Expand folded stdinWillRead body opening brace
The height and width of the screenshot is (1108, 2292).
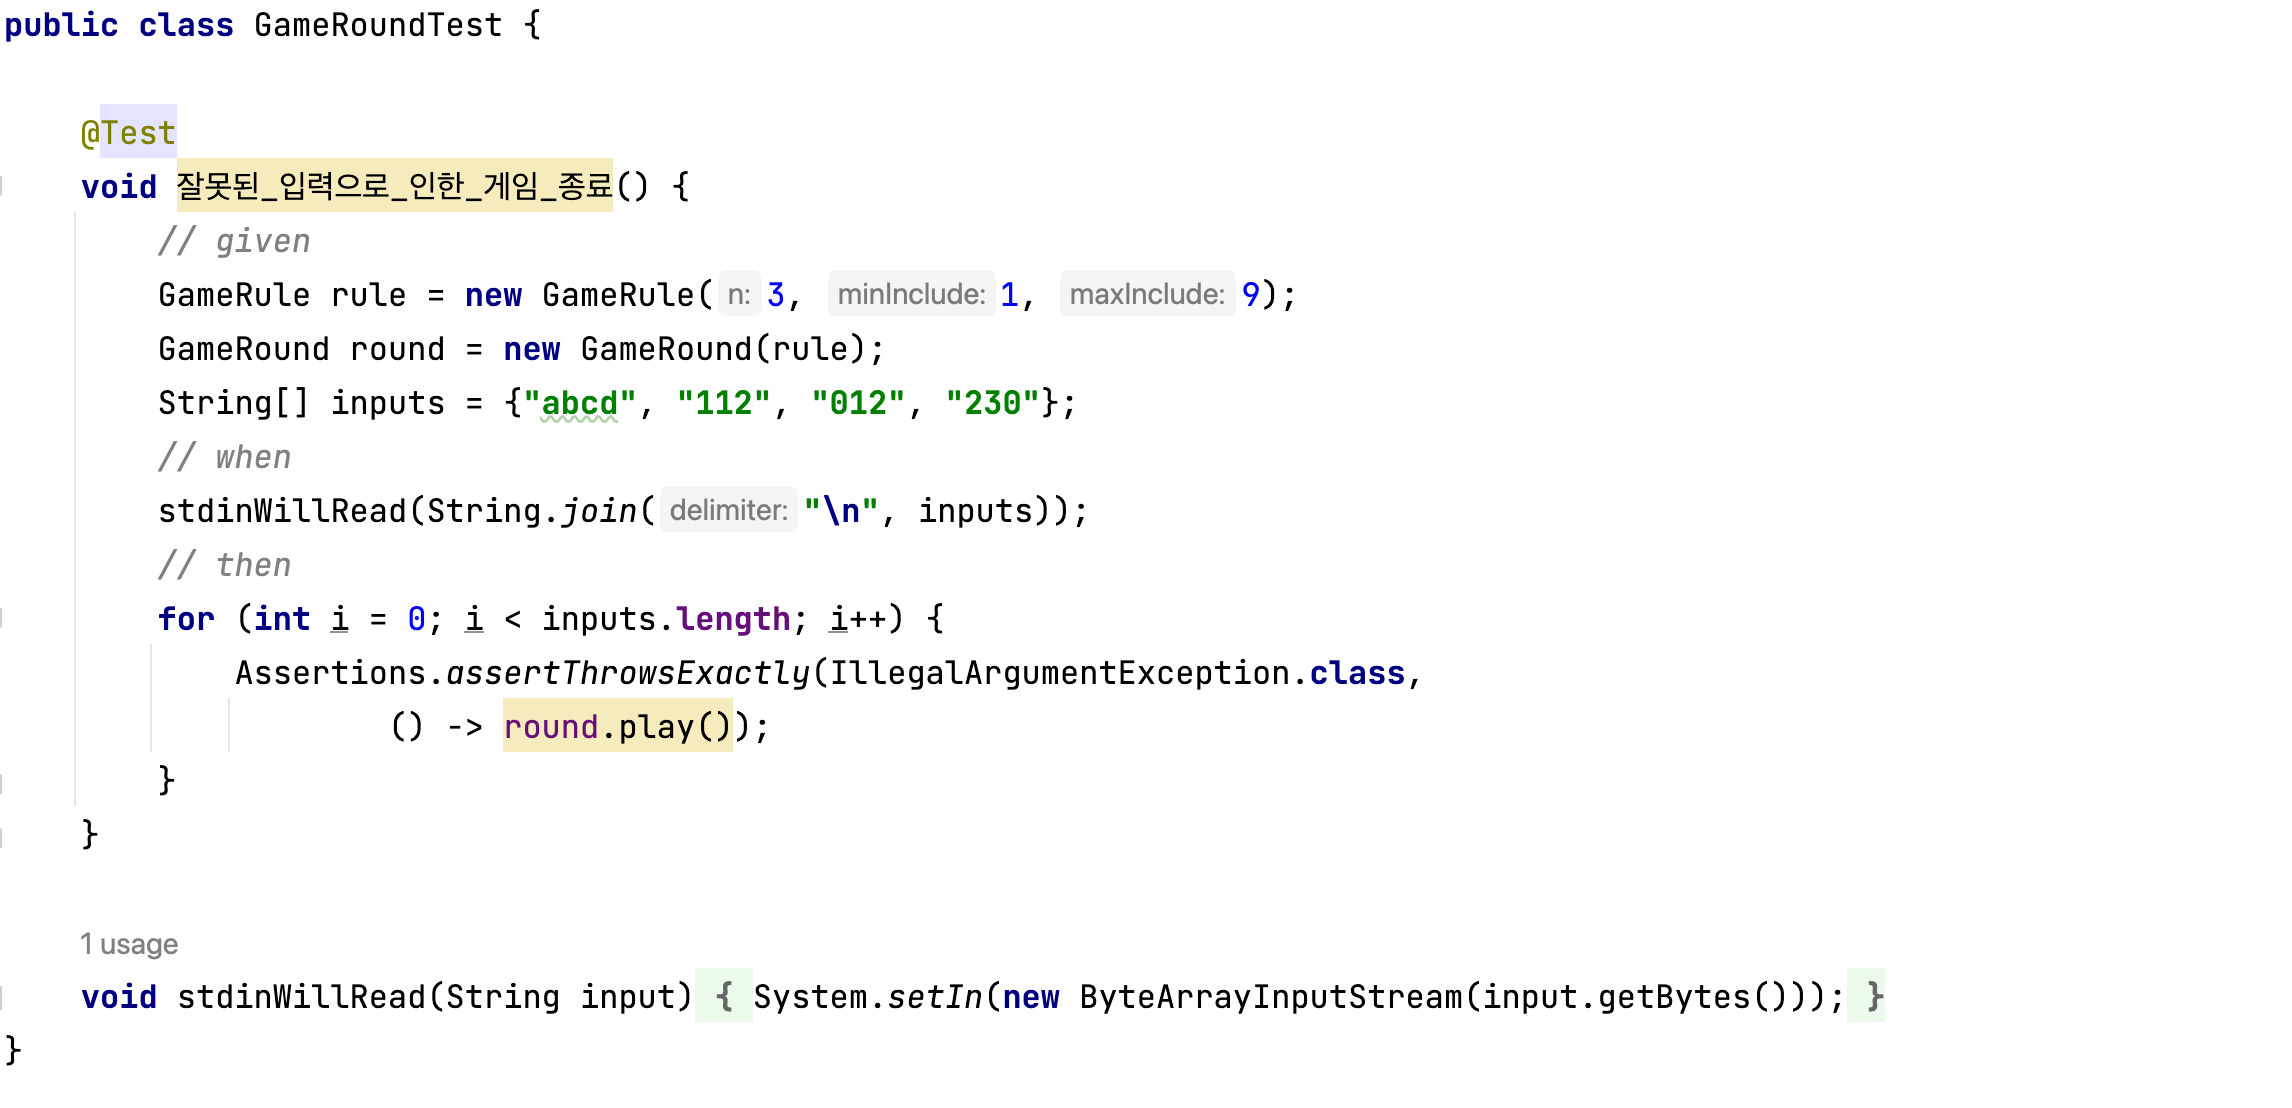(x=724, y=997)
